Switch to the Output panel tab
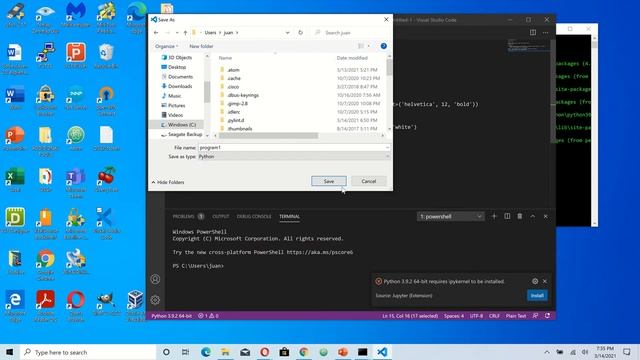Screen dimensions: 640x360 [x=220, y=216]
